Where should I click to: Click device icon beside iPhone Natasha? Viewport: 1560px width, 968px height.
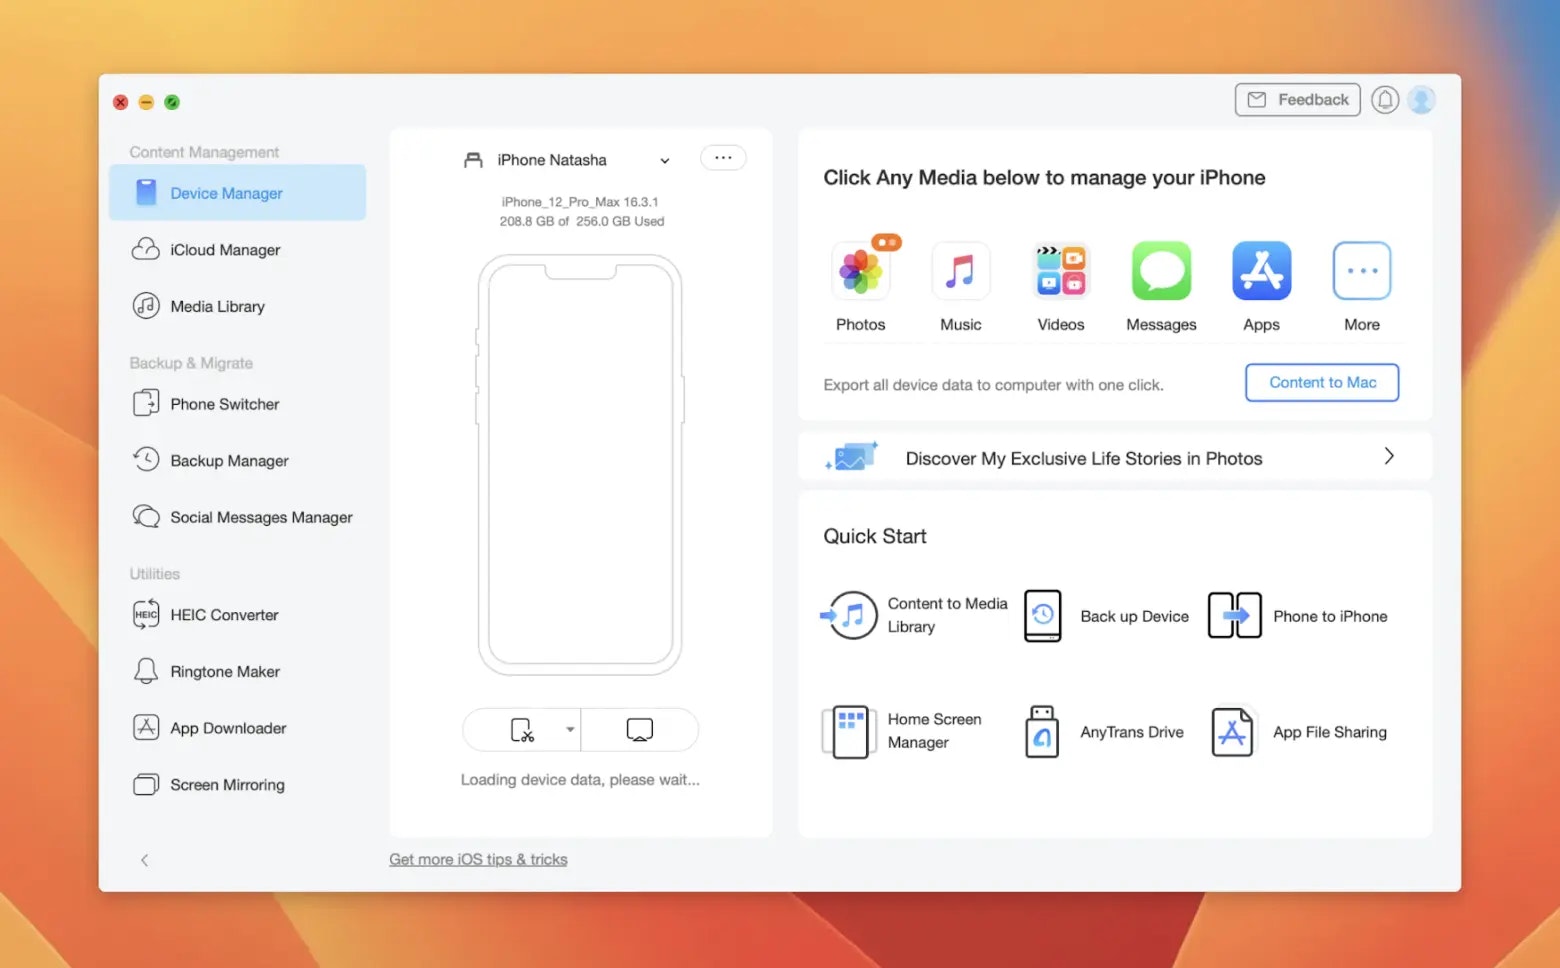[474, 160]
